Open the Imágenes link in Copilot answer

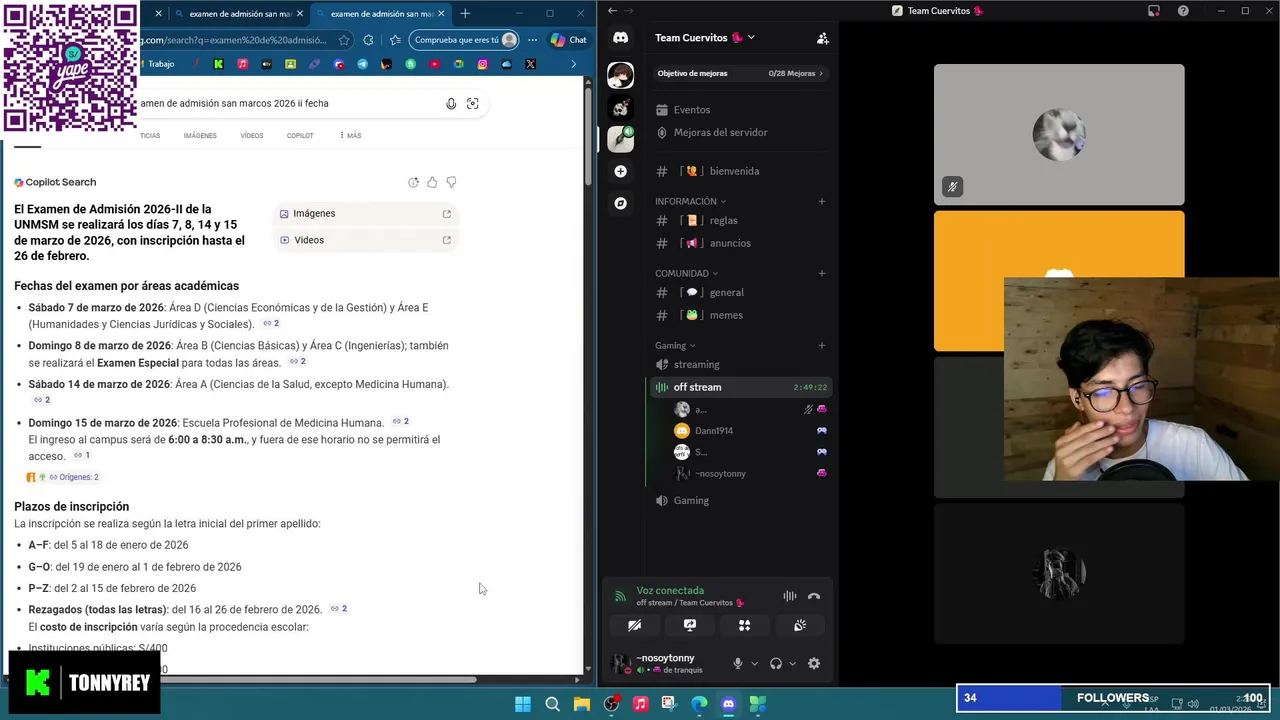365,214
